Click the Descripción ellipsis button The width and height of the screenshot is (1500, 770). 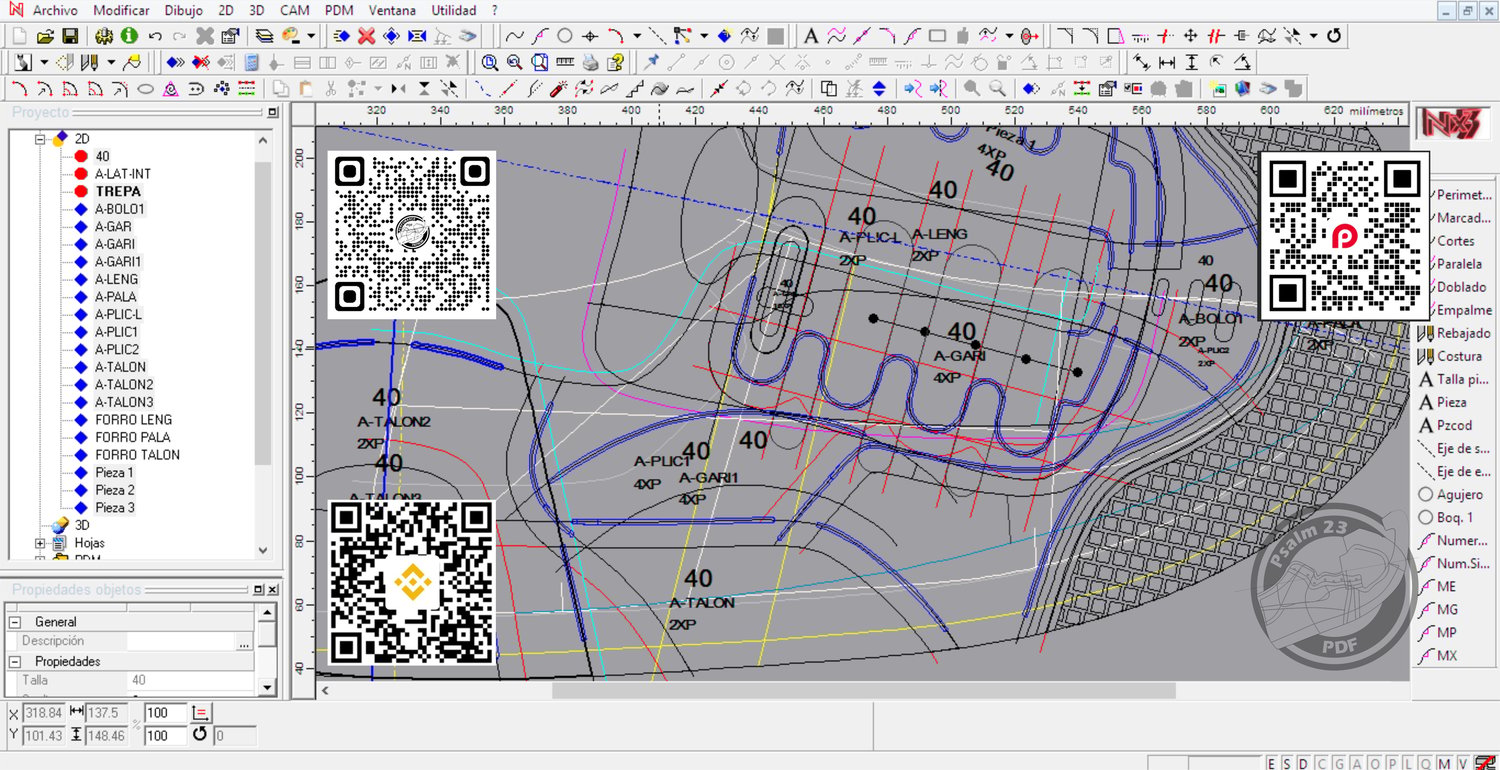244,642
